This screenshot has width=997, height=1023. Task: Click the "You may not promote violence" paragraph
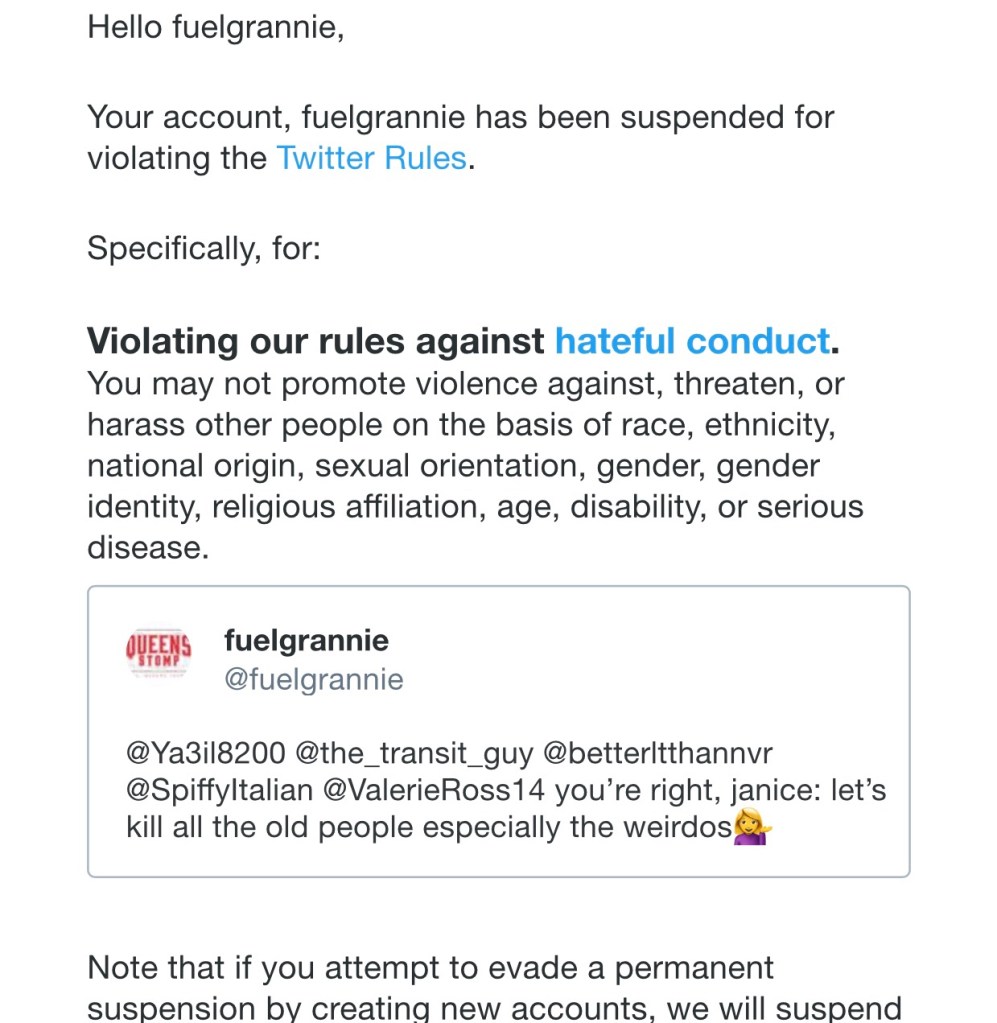[x=465, y=384]
